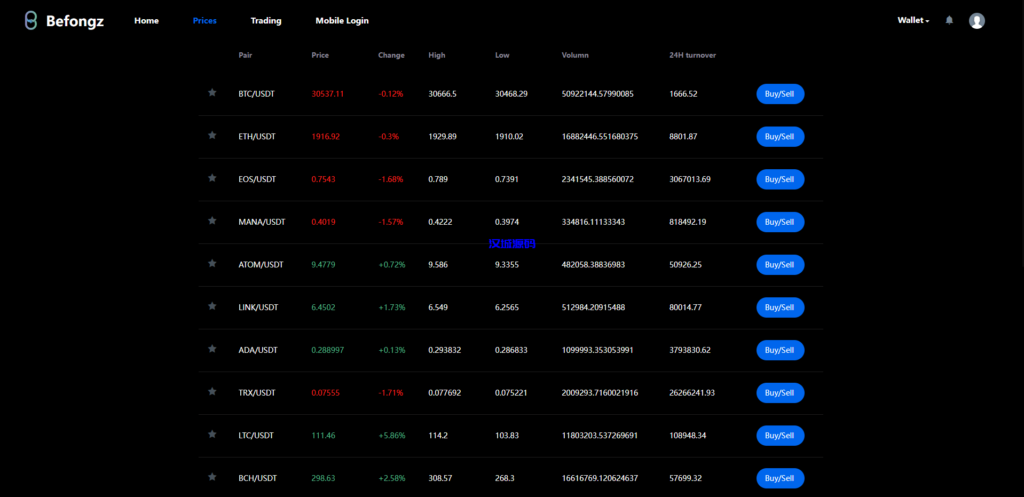Click the ADA/USDT star icon
Image resolution: width=1024 pixels, height=497 pixels.
212,349
